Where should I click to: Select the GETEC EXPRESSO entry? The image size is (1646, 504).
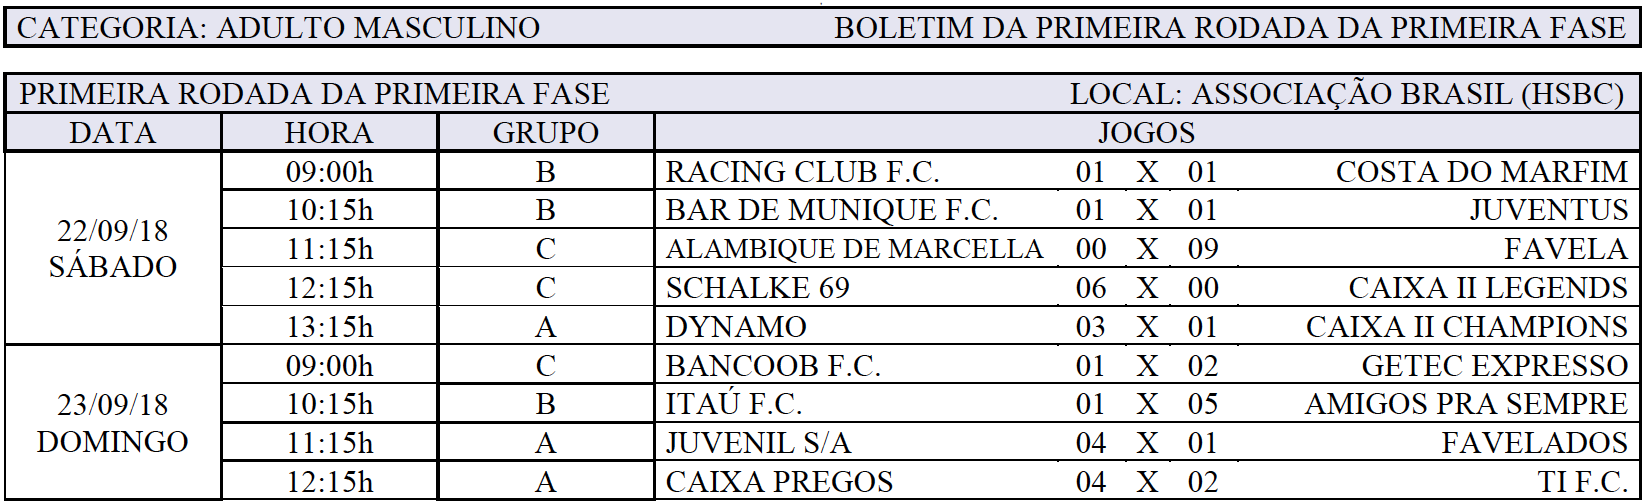(1494, 366)
